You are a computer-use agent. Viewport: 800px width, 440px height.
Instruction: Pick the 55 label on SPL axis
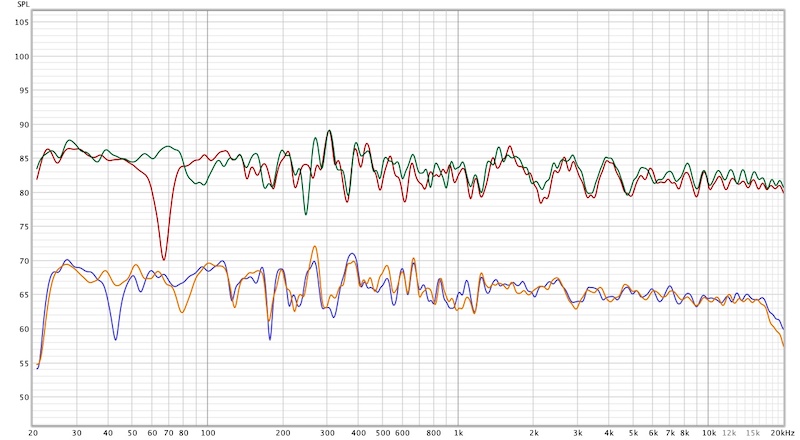tap(24, 363)
